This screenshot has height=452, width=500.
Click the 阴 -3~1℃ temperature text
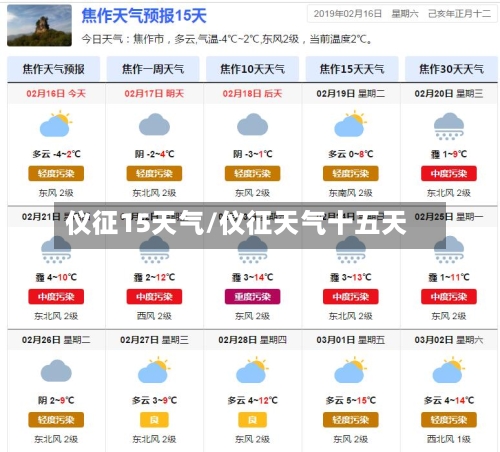252,154
